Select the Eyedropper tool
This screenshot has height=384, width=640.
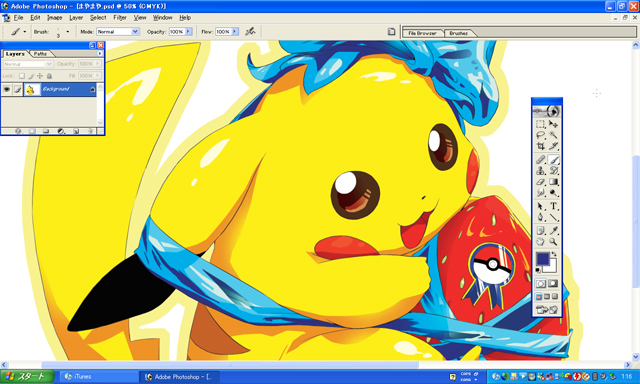pos(553,231)
